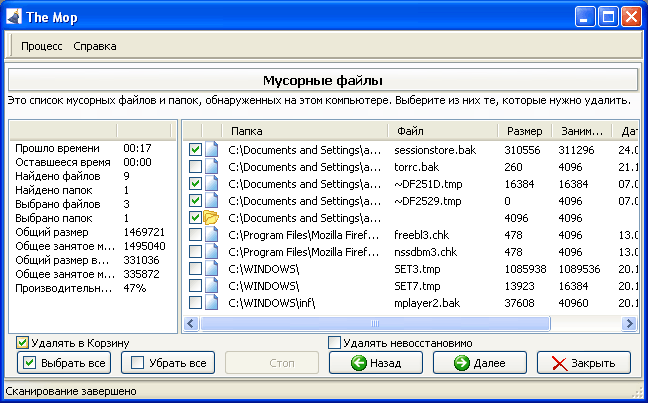The image size is (648, 403).
Task: Select the SET7.tmp file name
Action: pos(417,286)
